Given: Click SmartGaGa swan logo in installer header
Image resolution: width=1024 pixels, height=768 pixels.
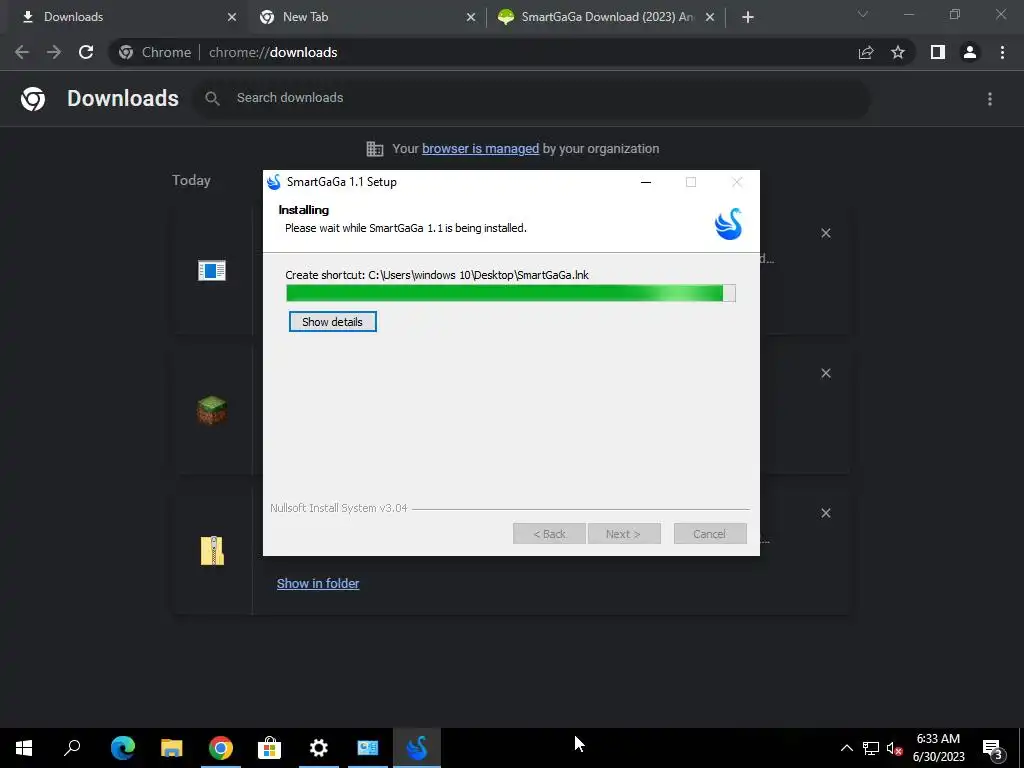Looking at the screenshot, I should 728,224.
